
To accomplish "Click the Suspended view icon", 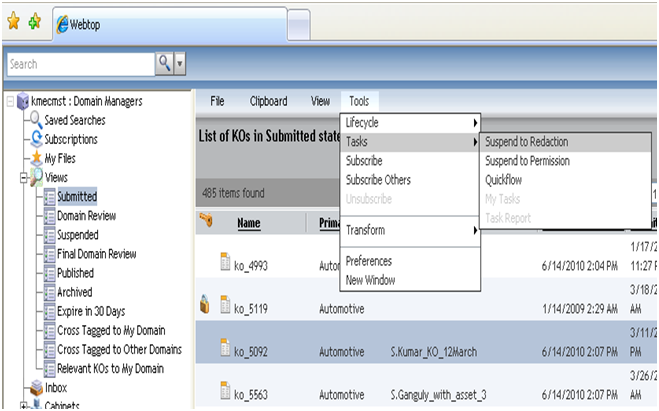I will click(50, 235).
